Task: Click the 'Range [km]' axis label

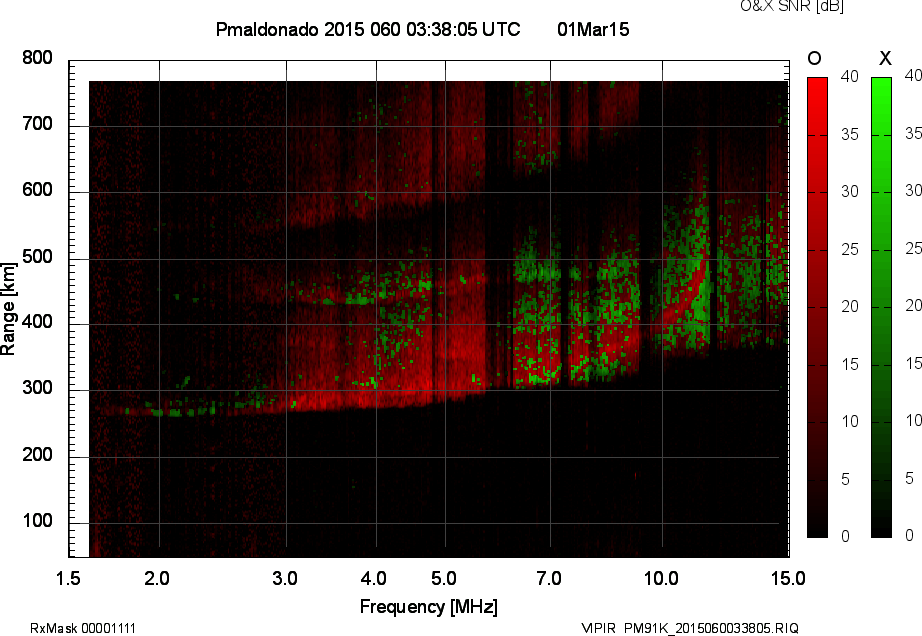Action: [x=8, y=309]
